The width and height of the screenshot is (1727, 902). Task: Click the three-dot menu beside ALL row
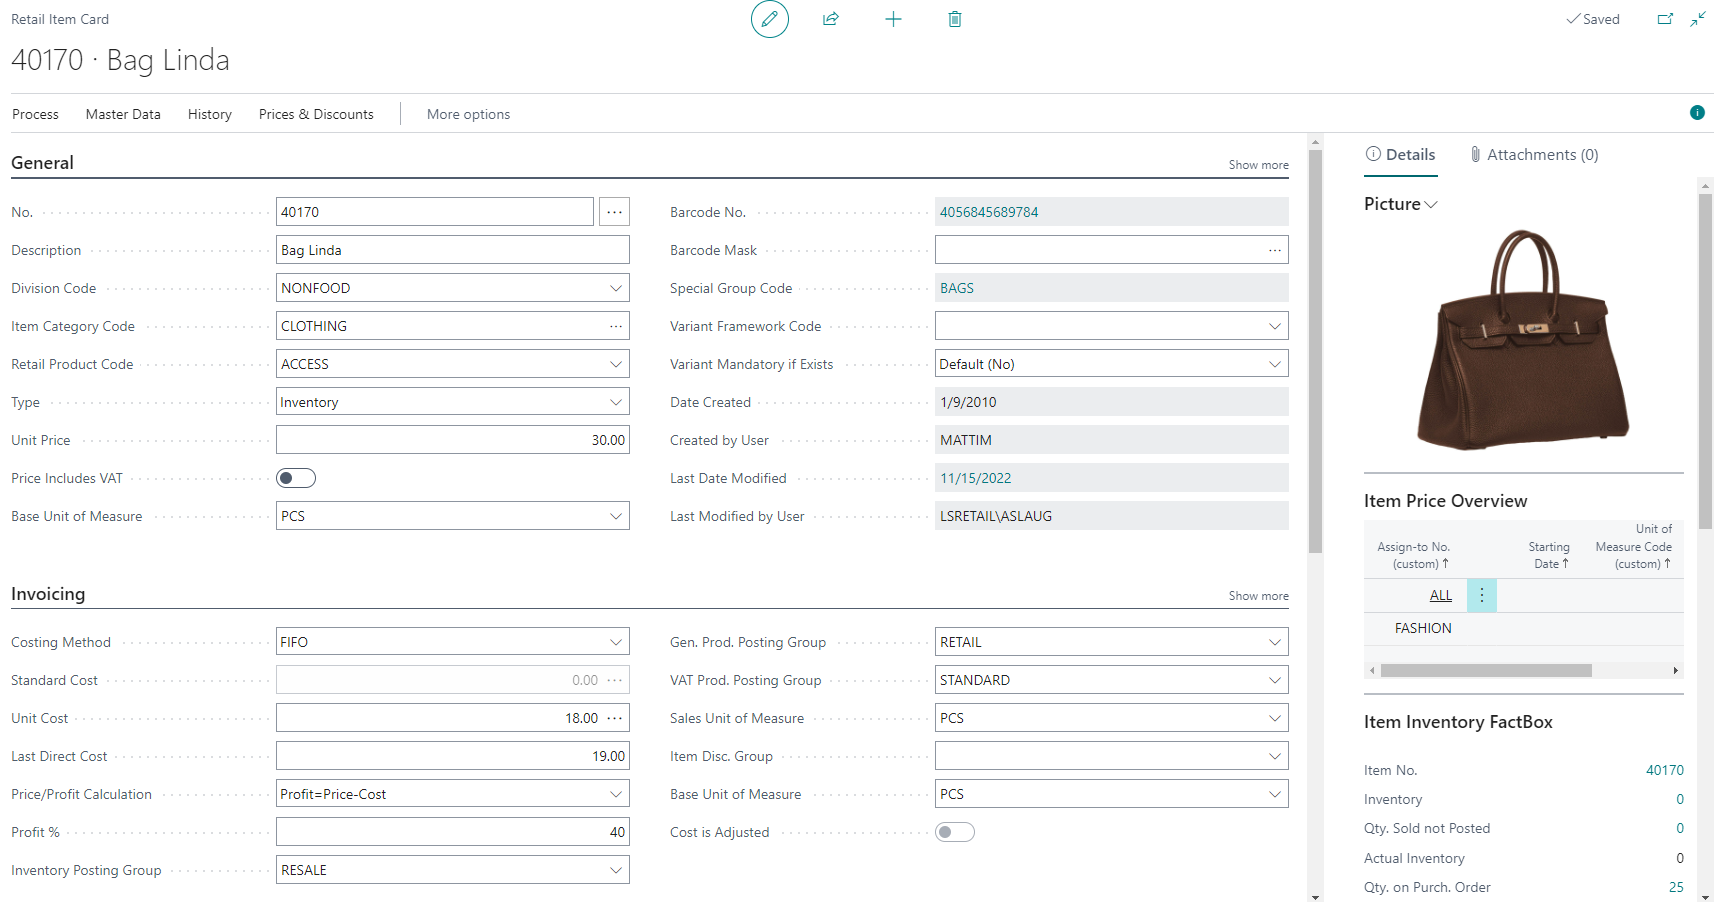pyautogui.click(x=1481, y=595)
